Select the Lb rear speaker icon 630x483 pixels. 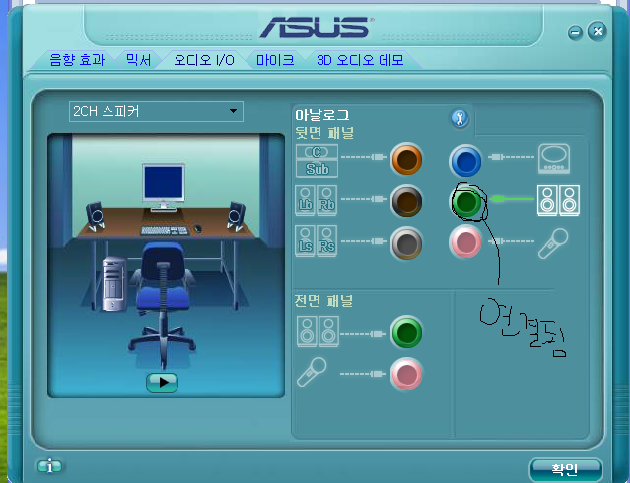click(x=305, y=200)
